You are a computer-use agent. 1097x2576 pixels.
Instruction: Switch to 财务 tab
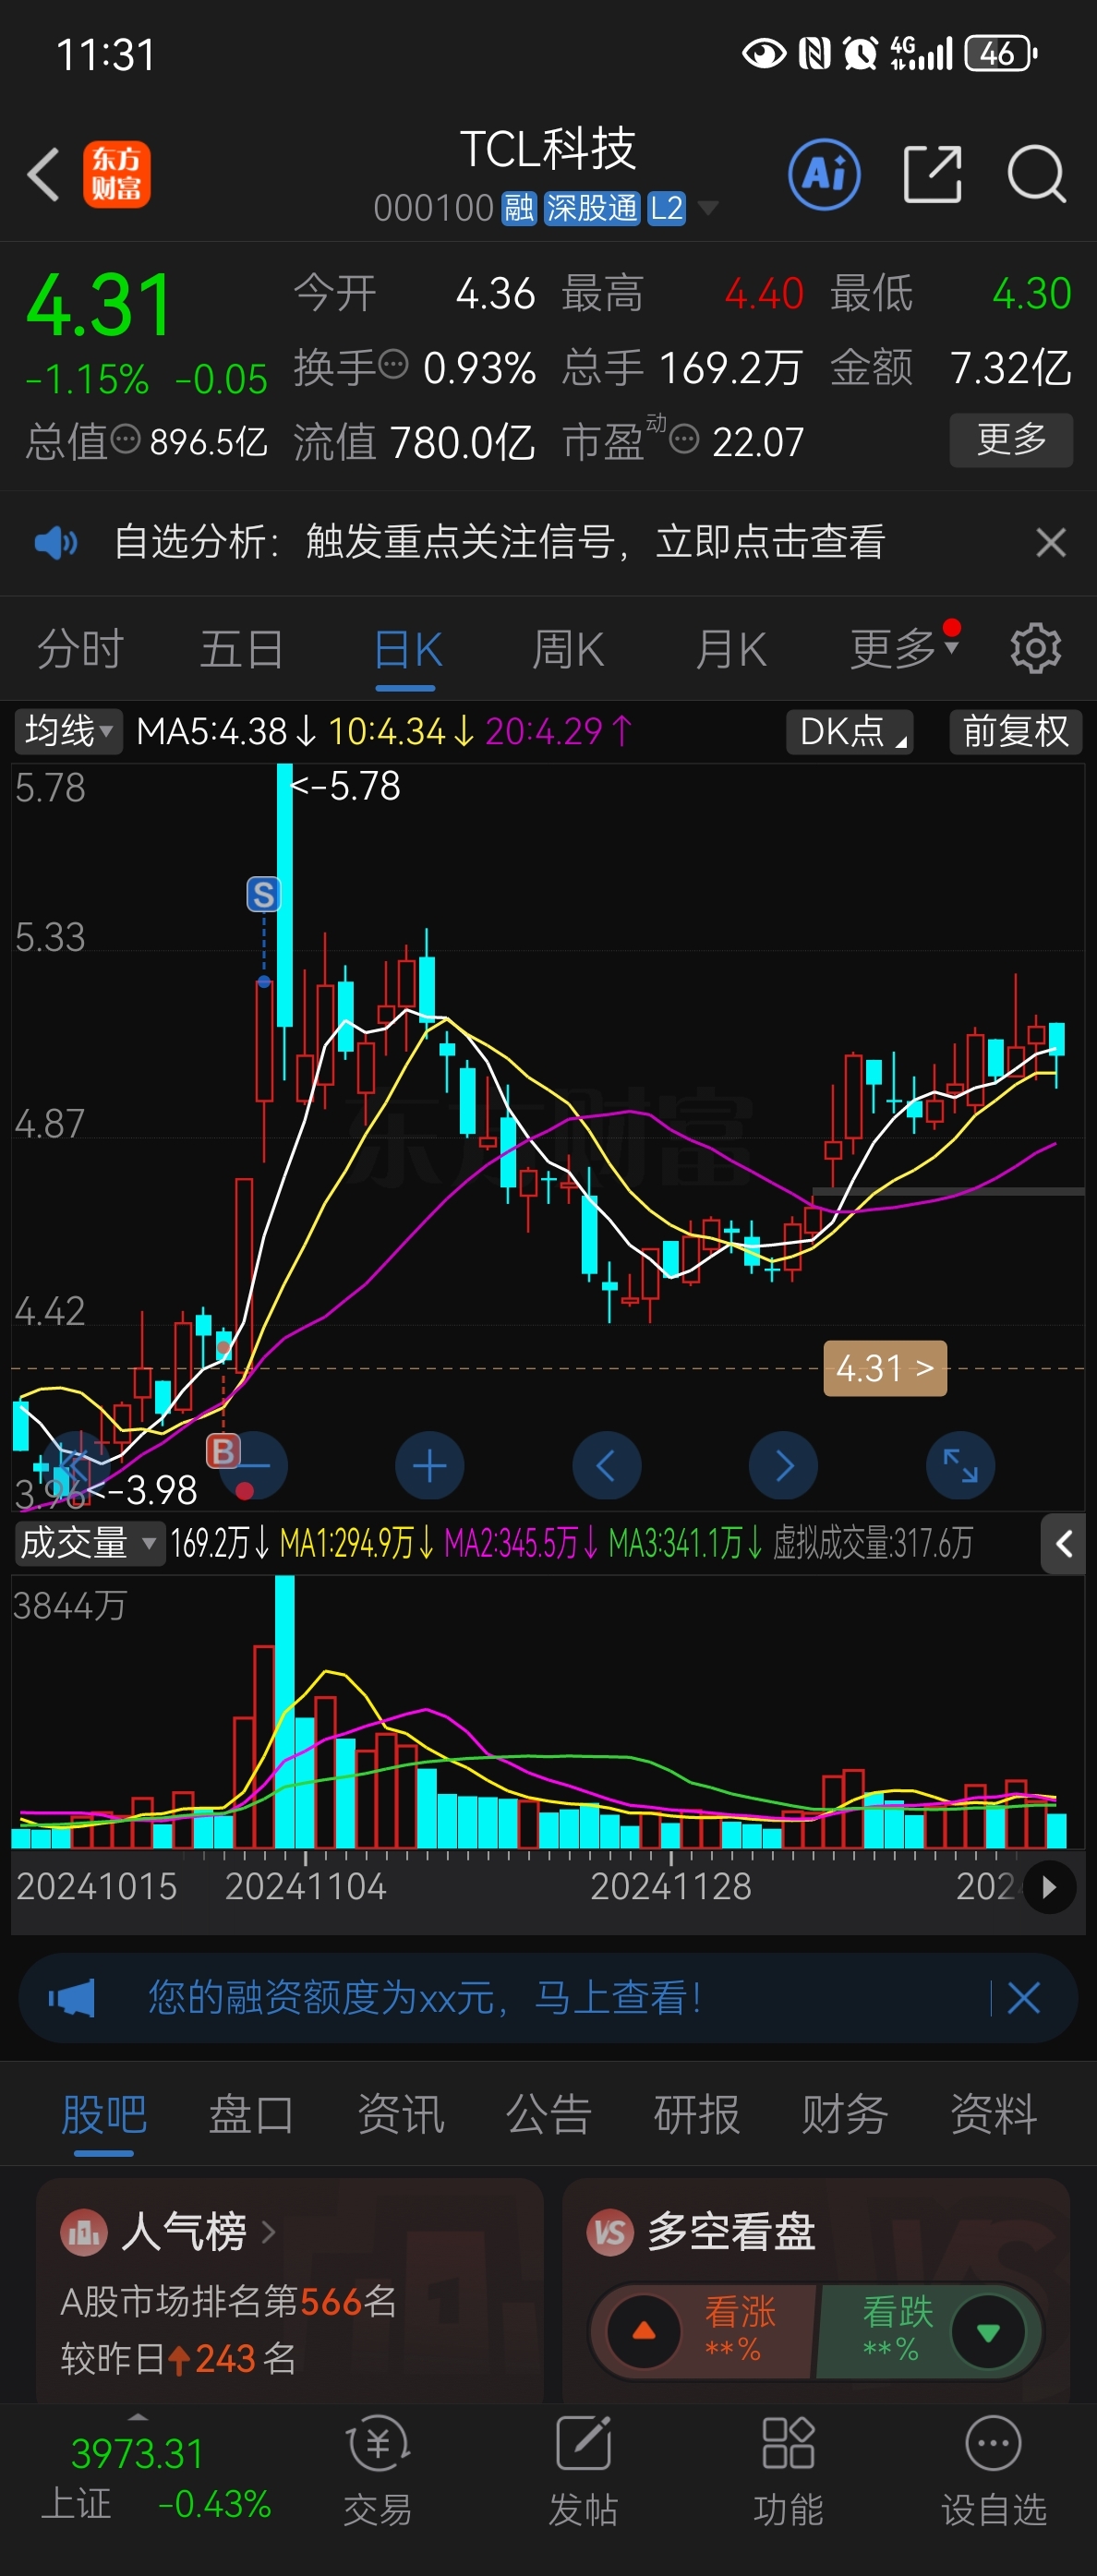845,2114
